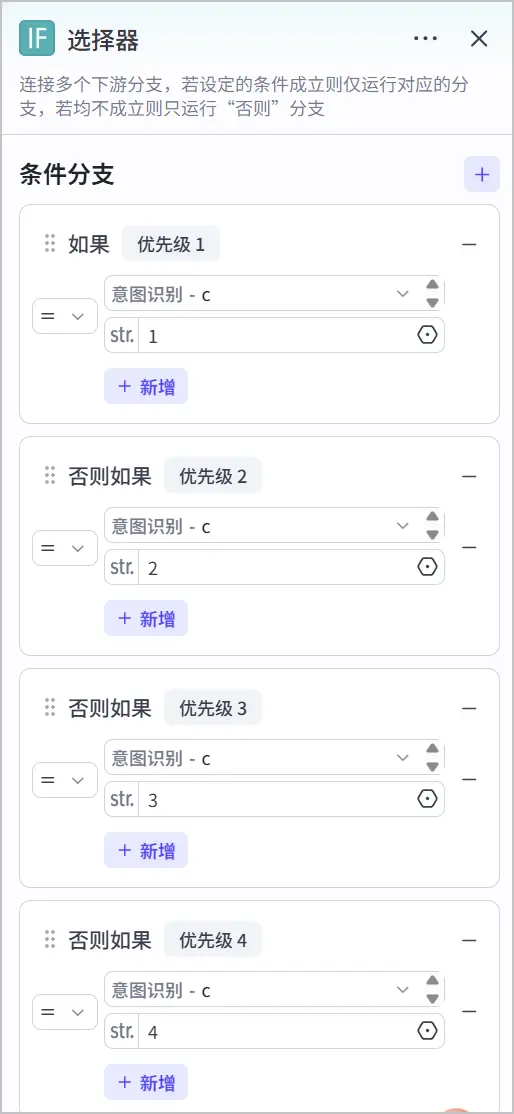
Task: Click the up/down stepper arrows in priority 1 variable
Action: pos(432,293)
